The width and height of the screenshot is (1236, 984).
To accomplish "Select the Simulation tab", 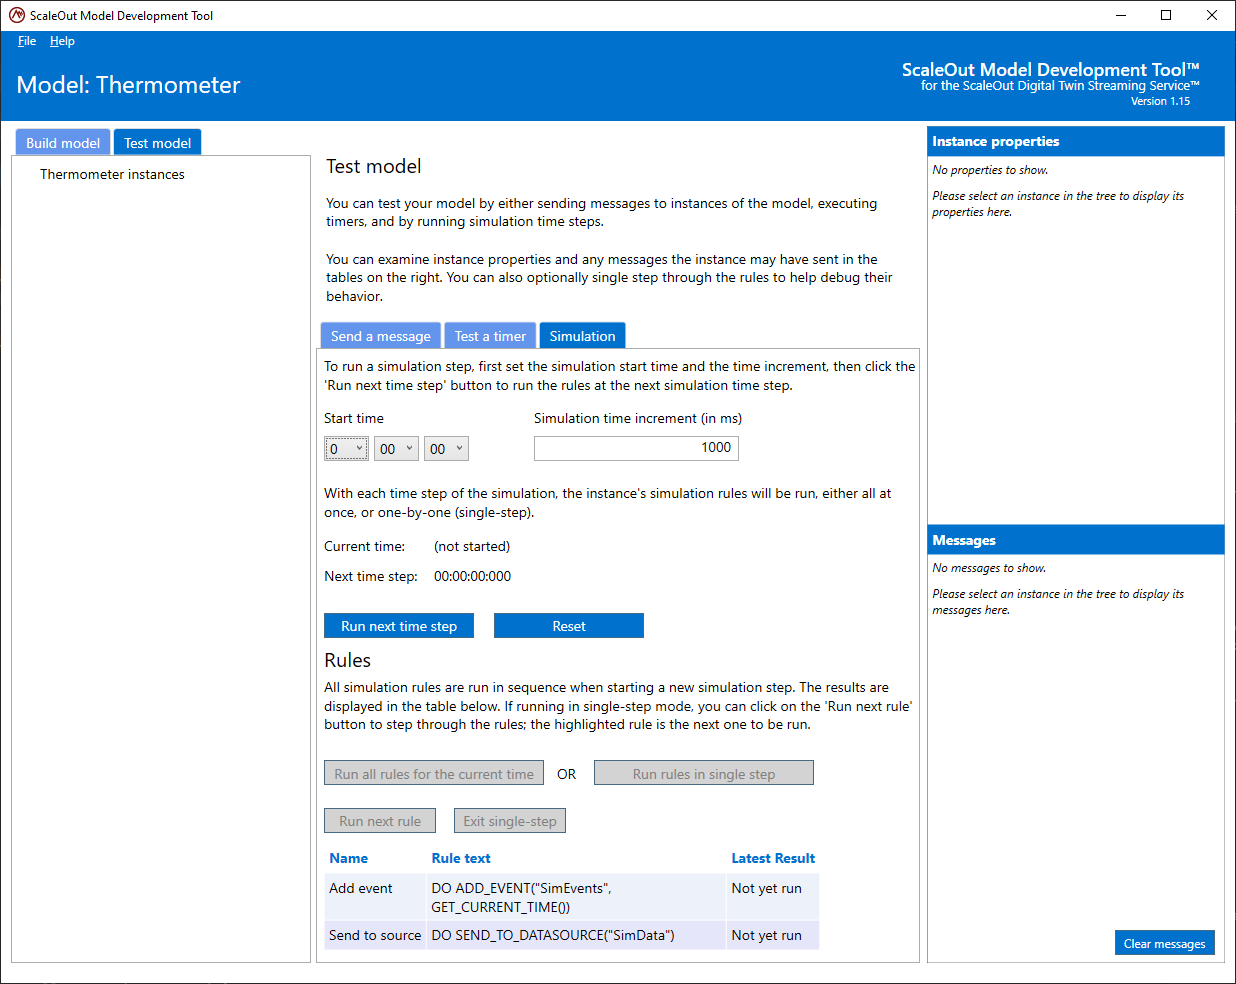I will (582, 336).
